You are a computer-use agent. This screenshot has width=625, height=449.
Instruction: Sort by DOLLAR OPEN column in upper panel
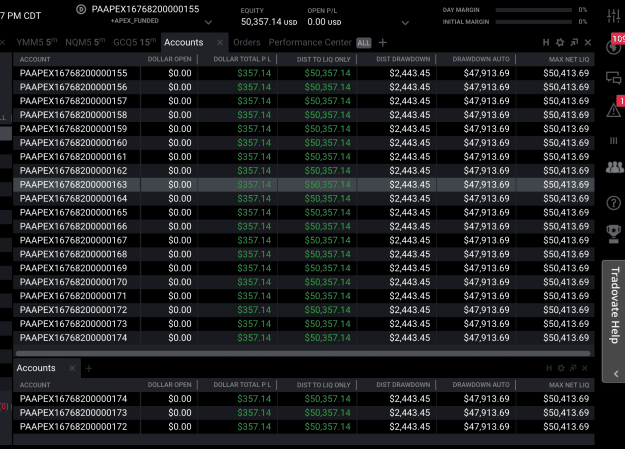pyautogui.click(x=169, y=59)
